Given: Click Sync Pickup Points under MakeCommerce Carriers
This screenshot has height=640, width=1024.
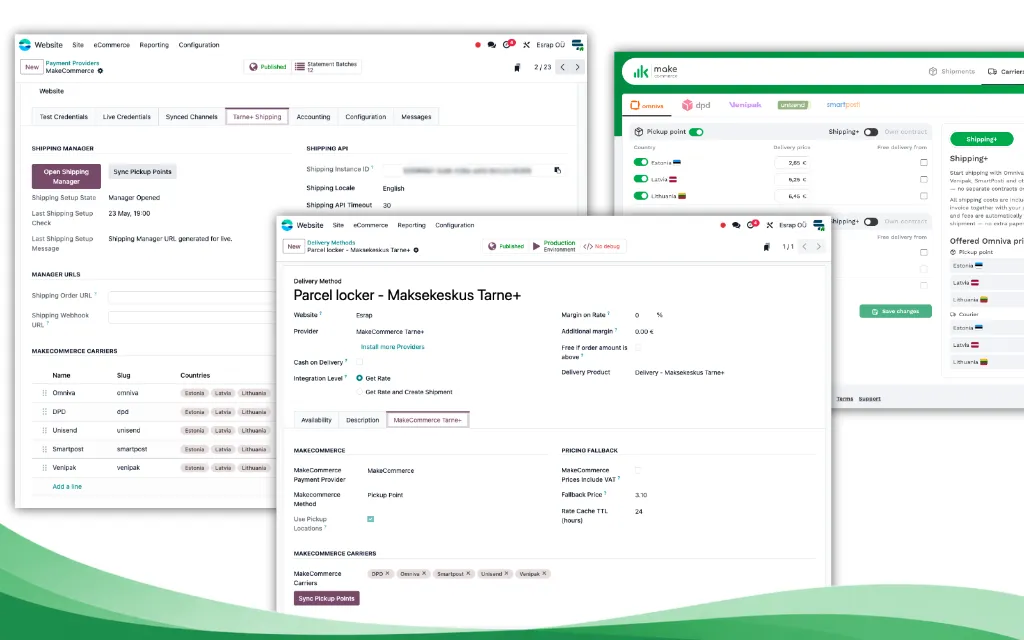Looking at the screenshot, I should tap(327, 598).
